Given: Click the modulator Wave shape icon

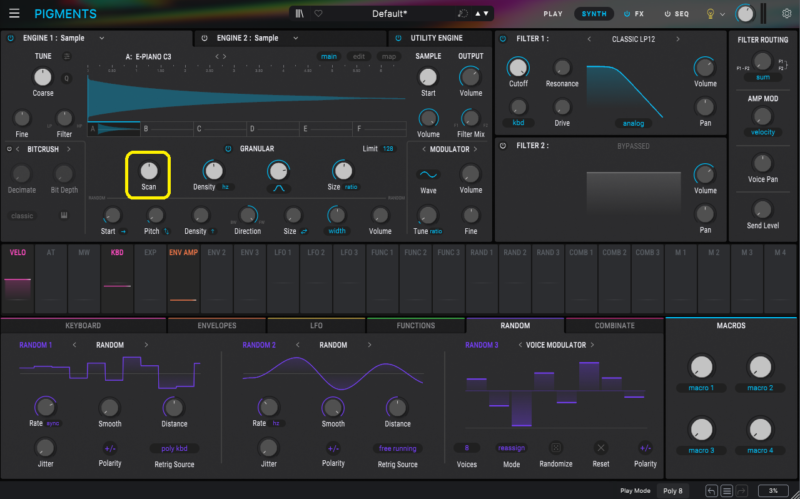Looking at the screenshot, I should [x=428, y=174].
